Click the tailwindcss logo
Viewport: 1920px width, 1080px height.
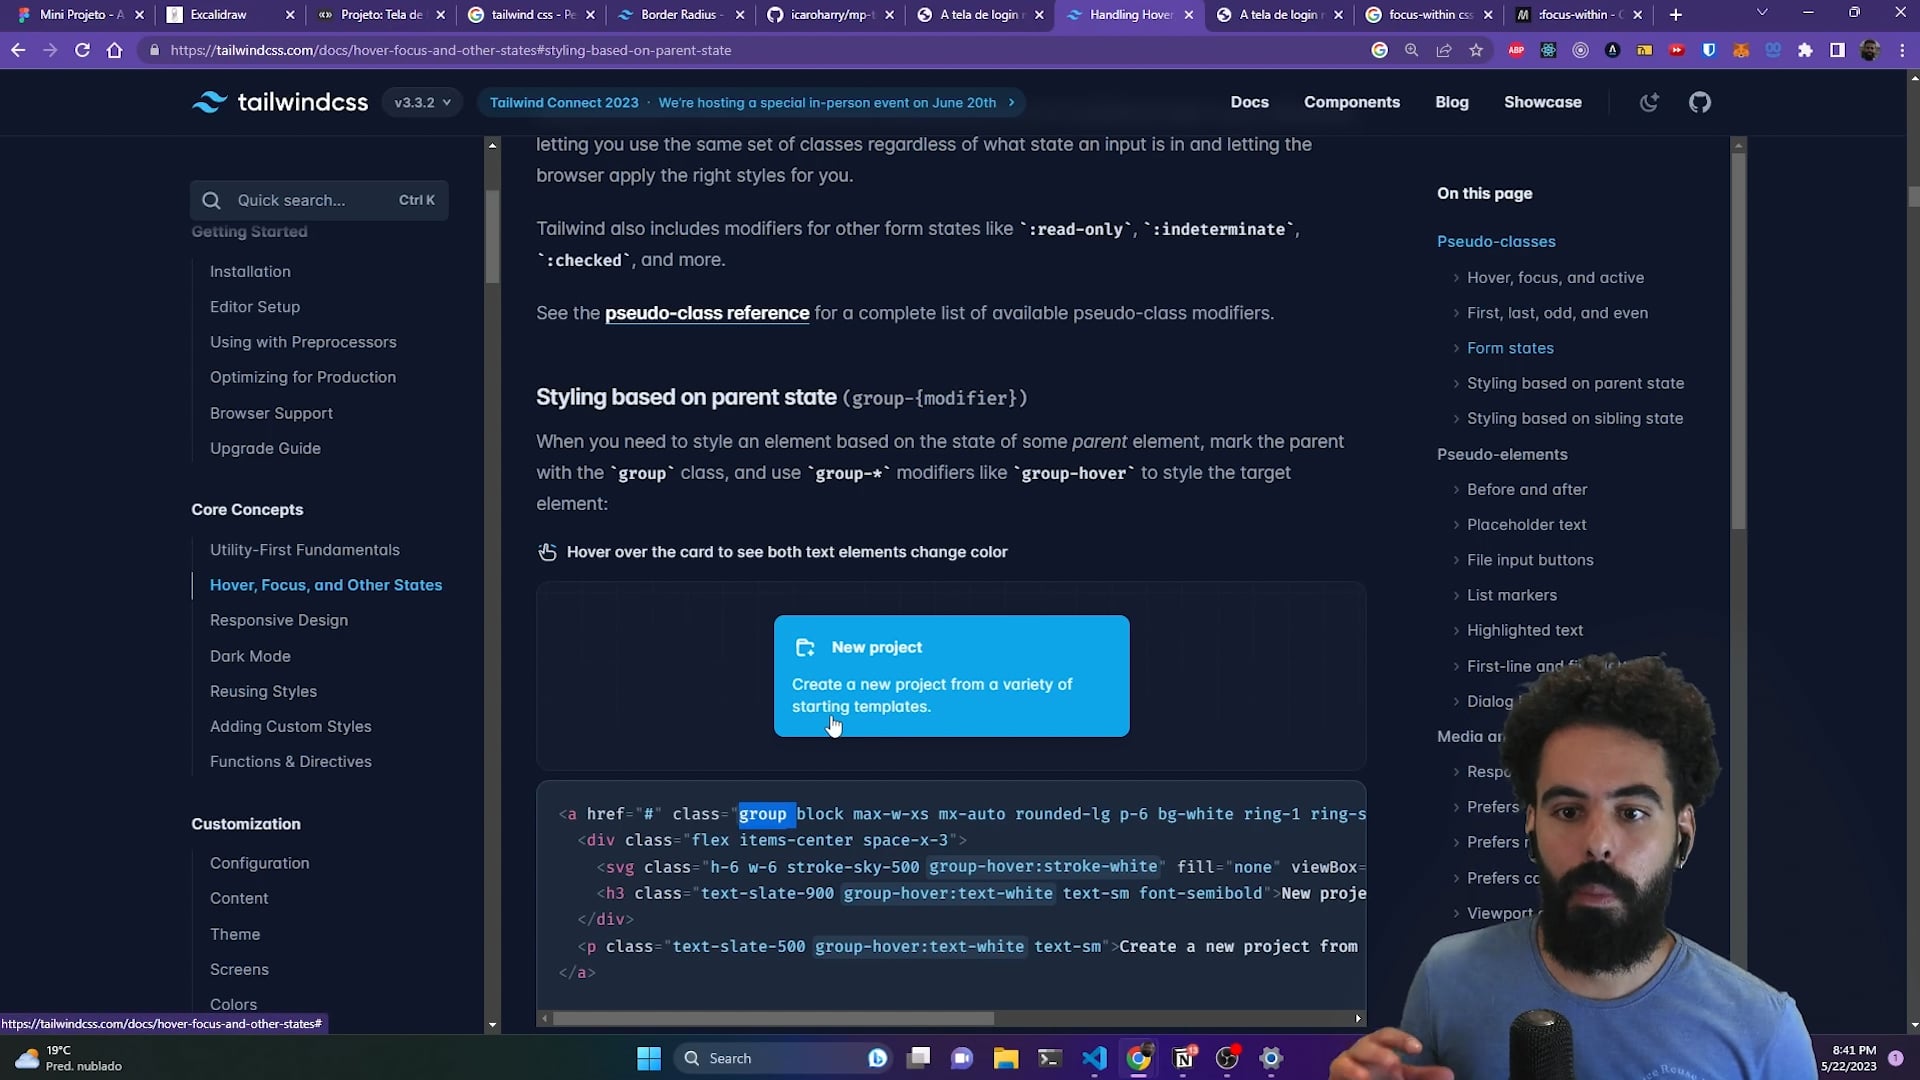(280, 102)
